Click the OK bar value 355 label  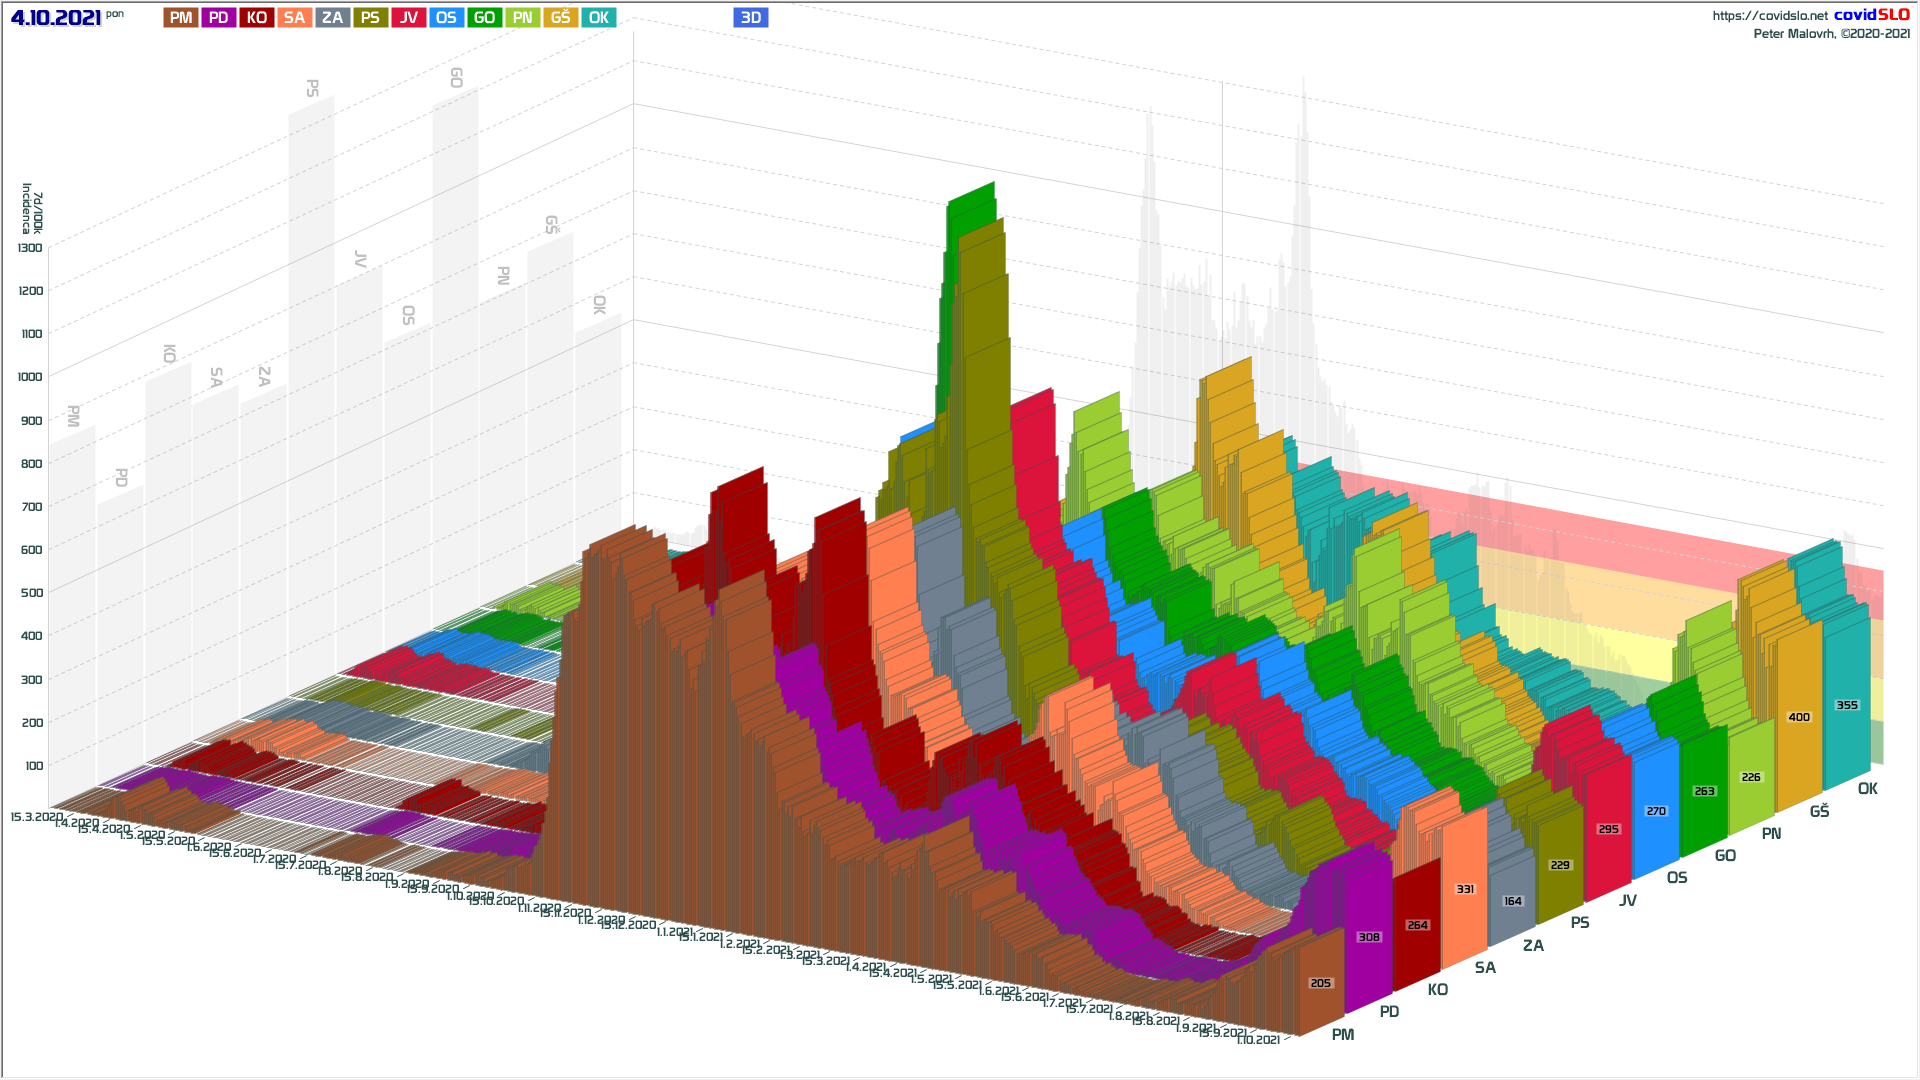click(x=1846, y=705)
